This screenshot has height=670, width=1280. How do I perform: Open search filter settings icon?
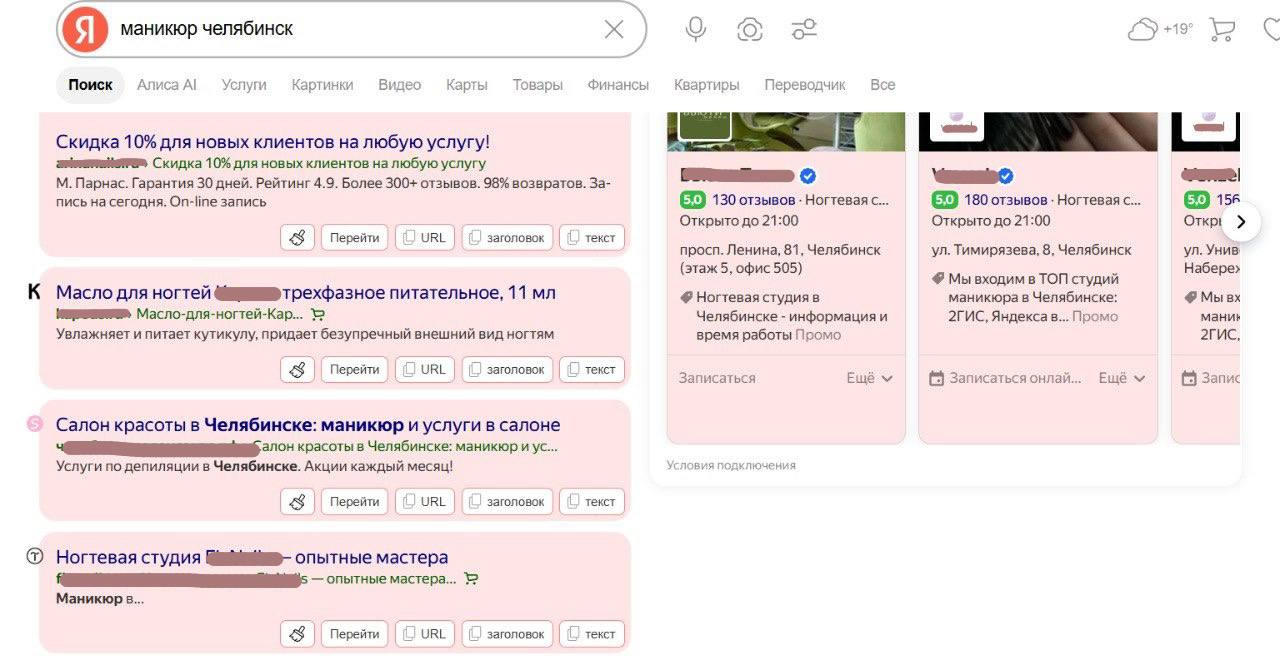(804, 29)
